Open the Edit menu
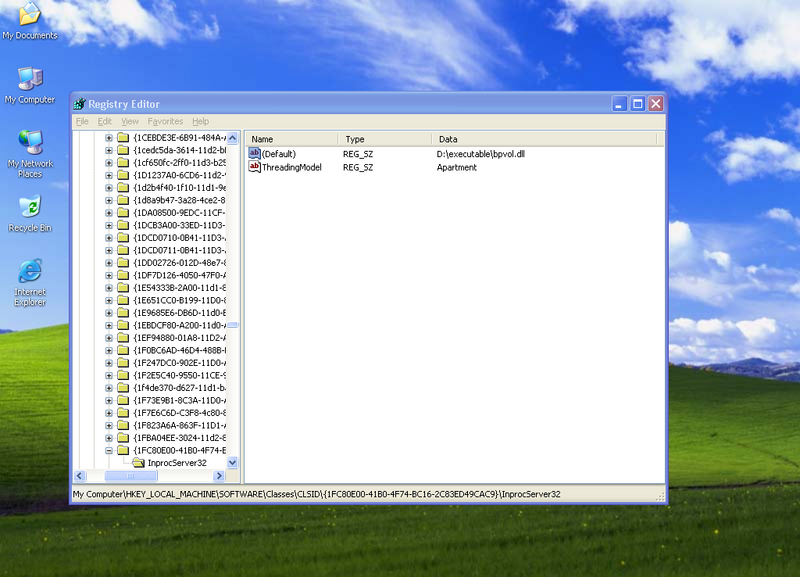800x577 pixels. click(x=105, y=121)
